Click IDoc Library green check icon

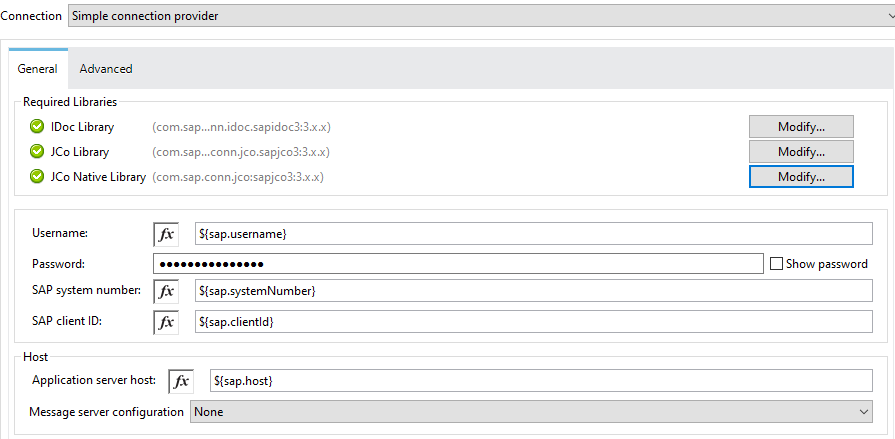pos(37,127)
